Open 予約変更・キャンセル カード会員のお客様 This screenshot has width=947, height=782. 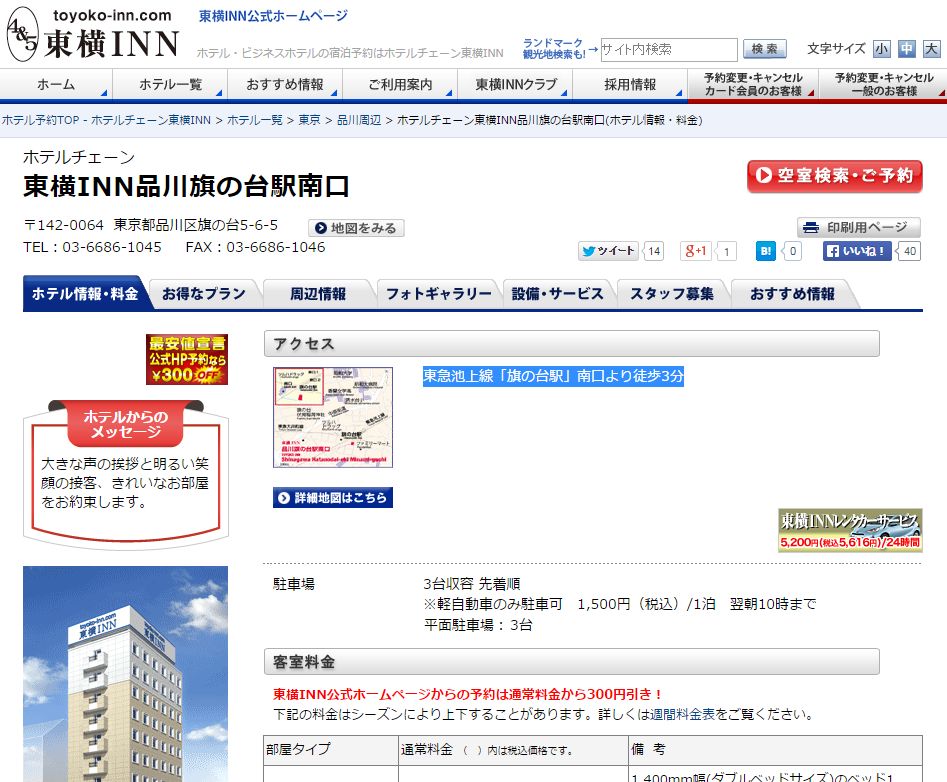pyautogui.click(x=753, y=85)
